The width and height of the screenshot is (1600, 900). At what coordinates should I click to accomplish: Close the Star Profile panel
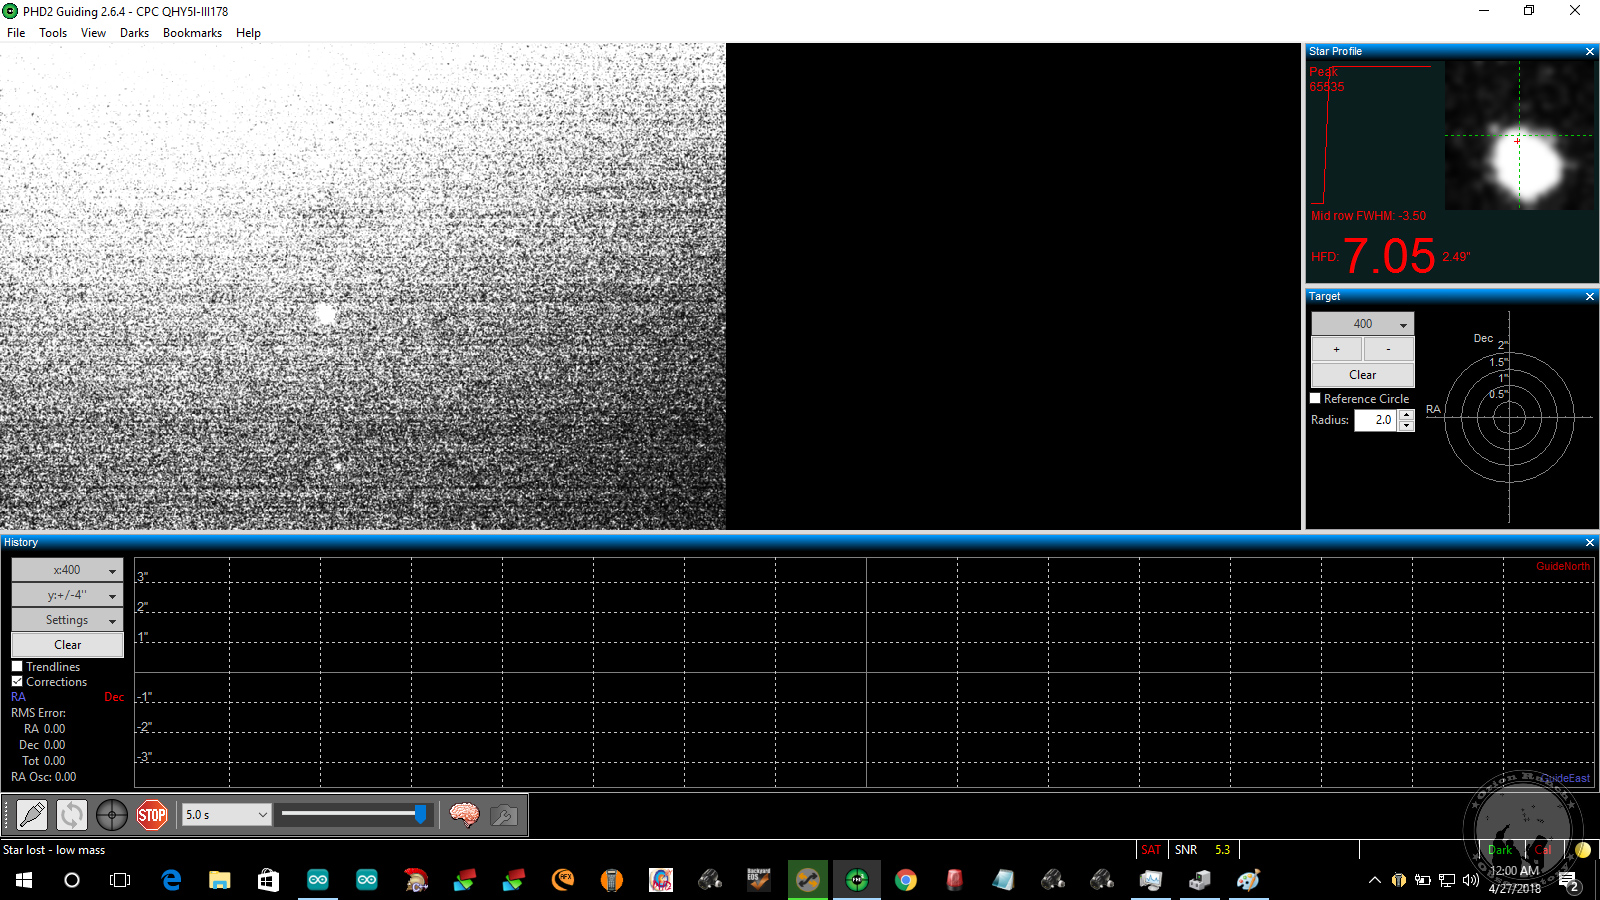1589,51
